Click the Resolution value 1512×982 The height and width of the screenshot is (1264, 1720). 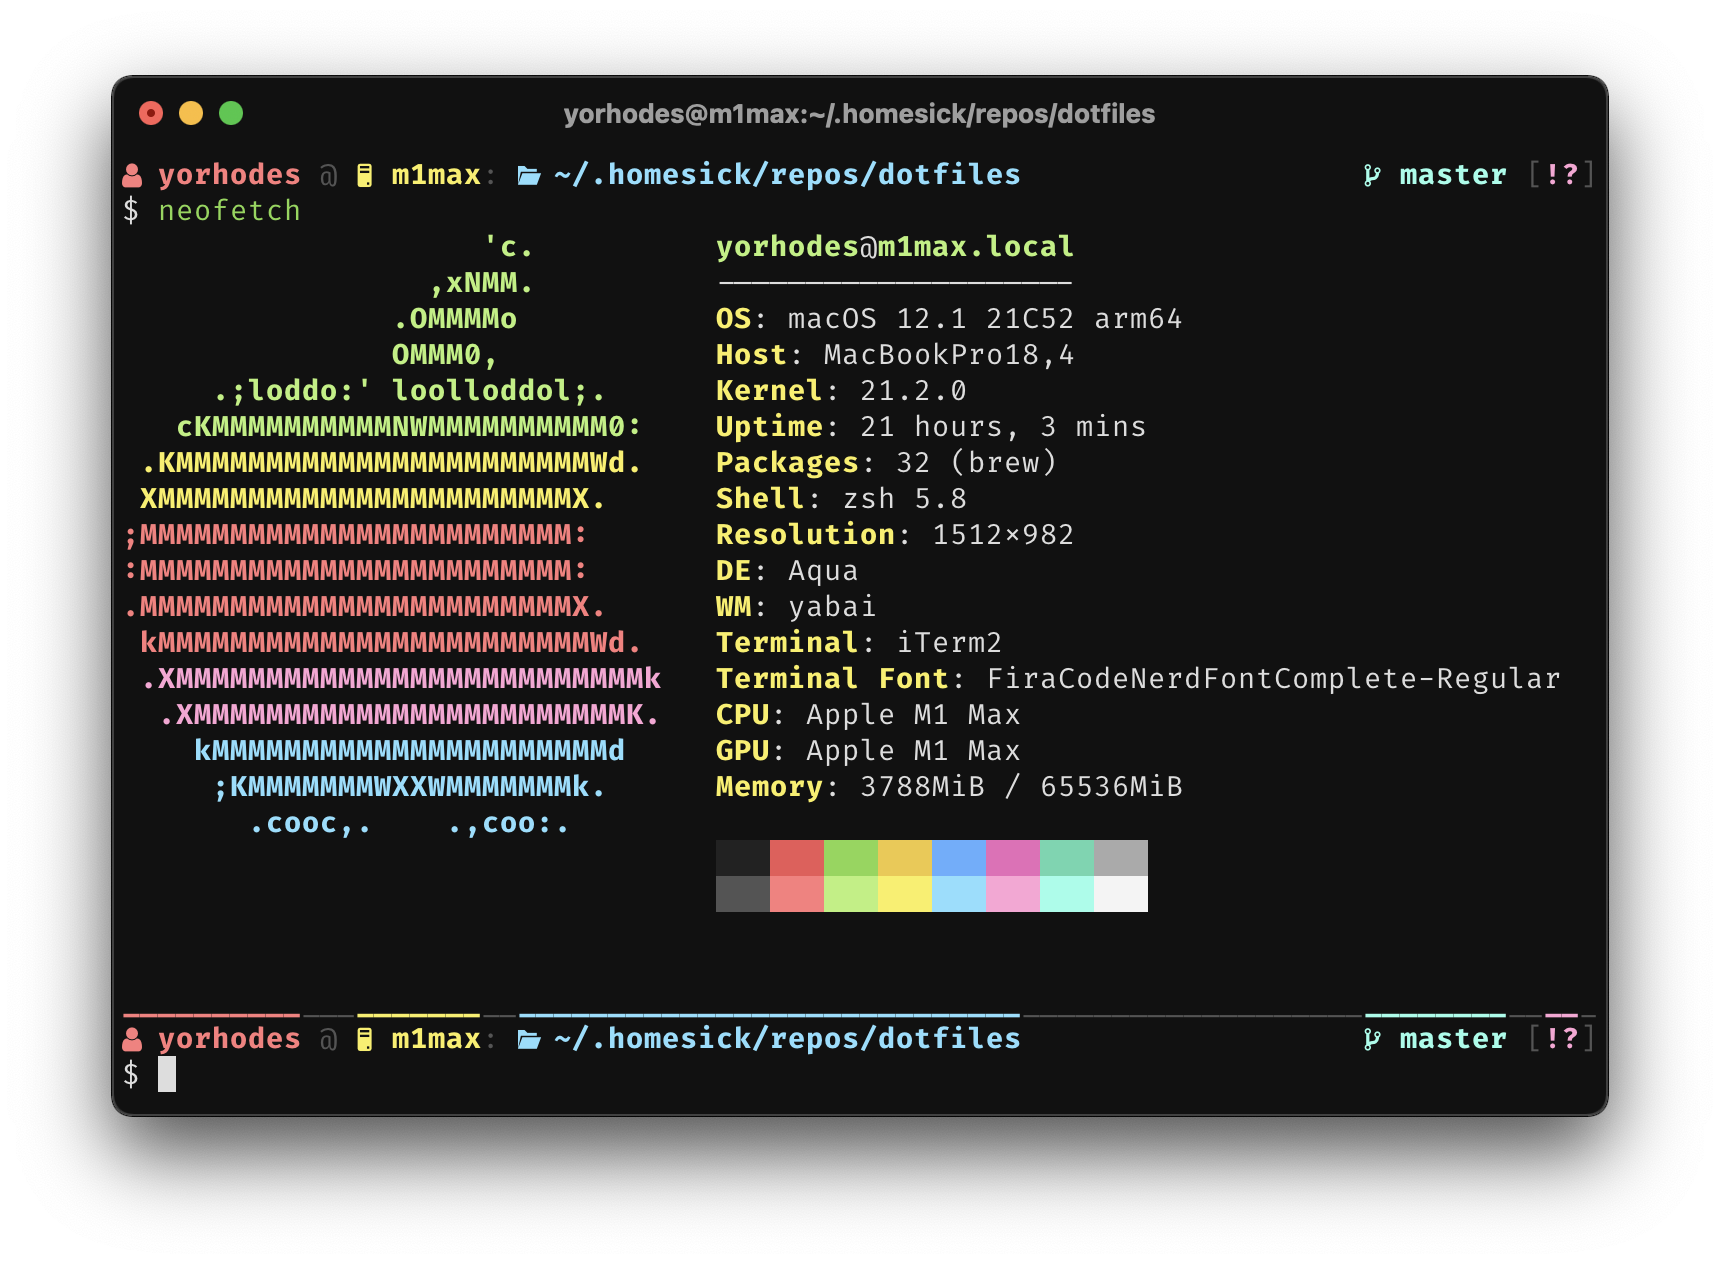coord(1003,535)
